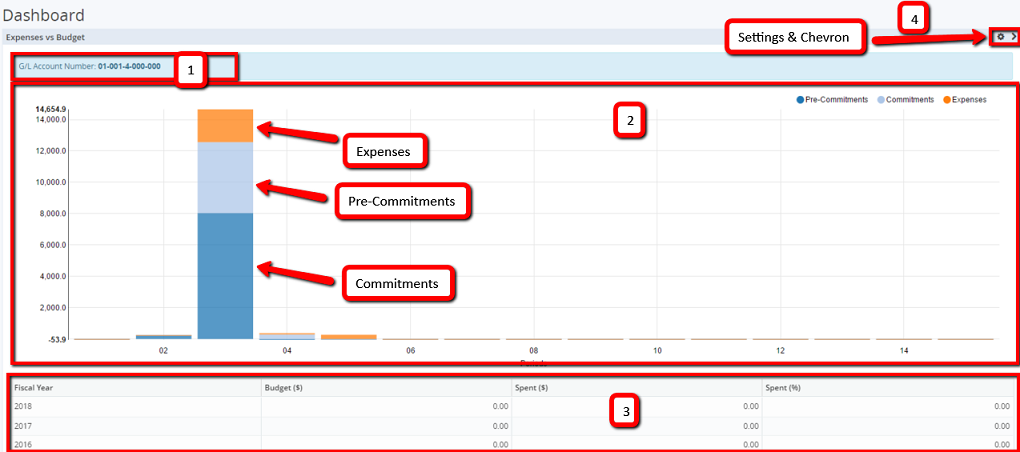The width and height of the screenshot is (1020, 452).
Task: Click the chevron arrow beside the gear
Action: pyautogui.click(x=1013, y=37)
